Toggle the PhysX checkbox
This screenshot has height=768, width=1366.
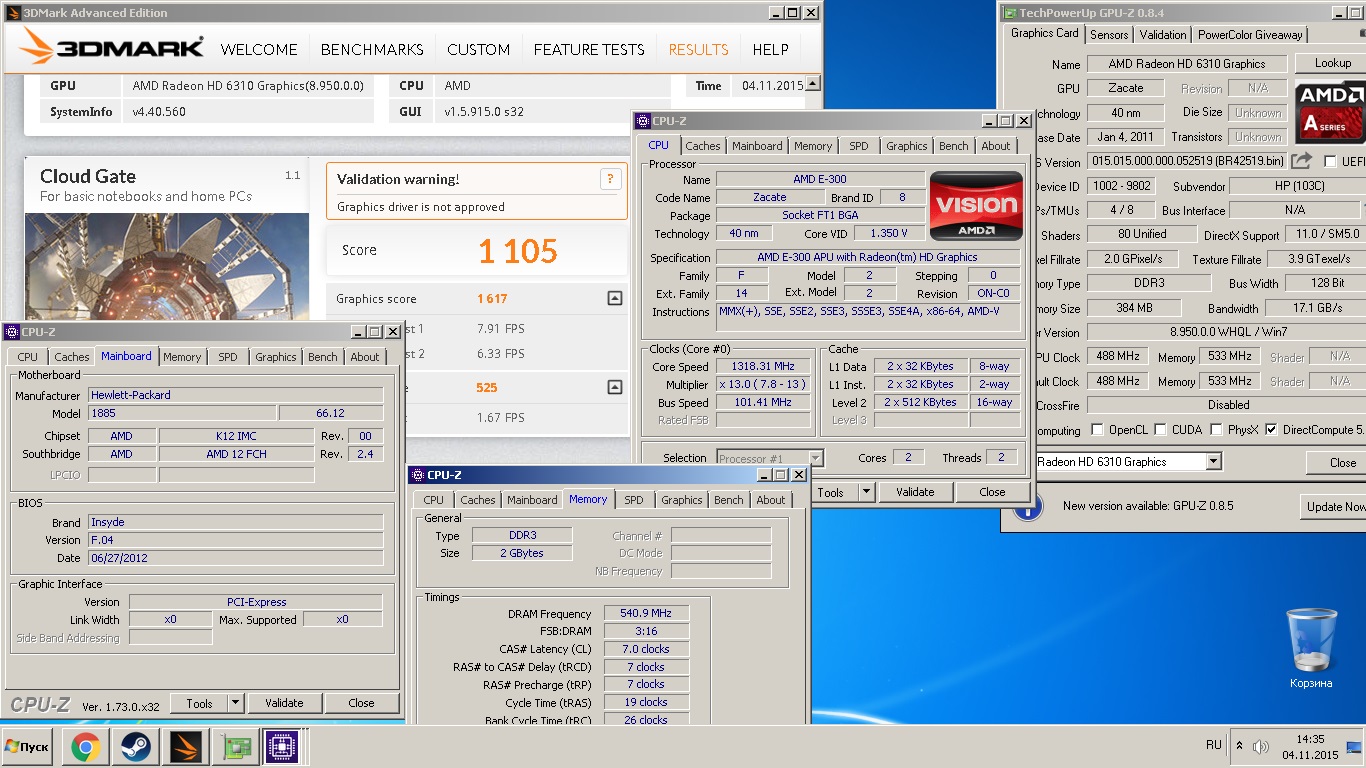(1217, 430)
